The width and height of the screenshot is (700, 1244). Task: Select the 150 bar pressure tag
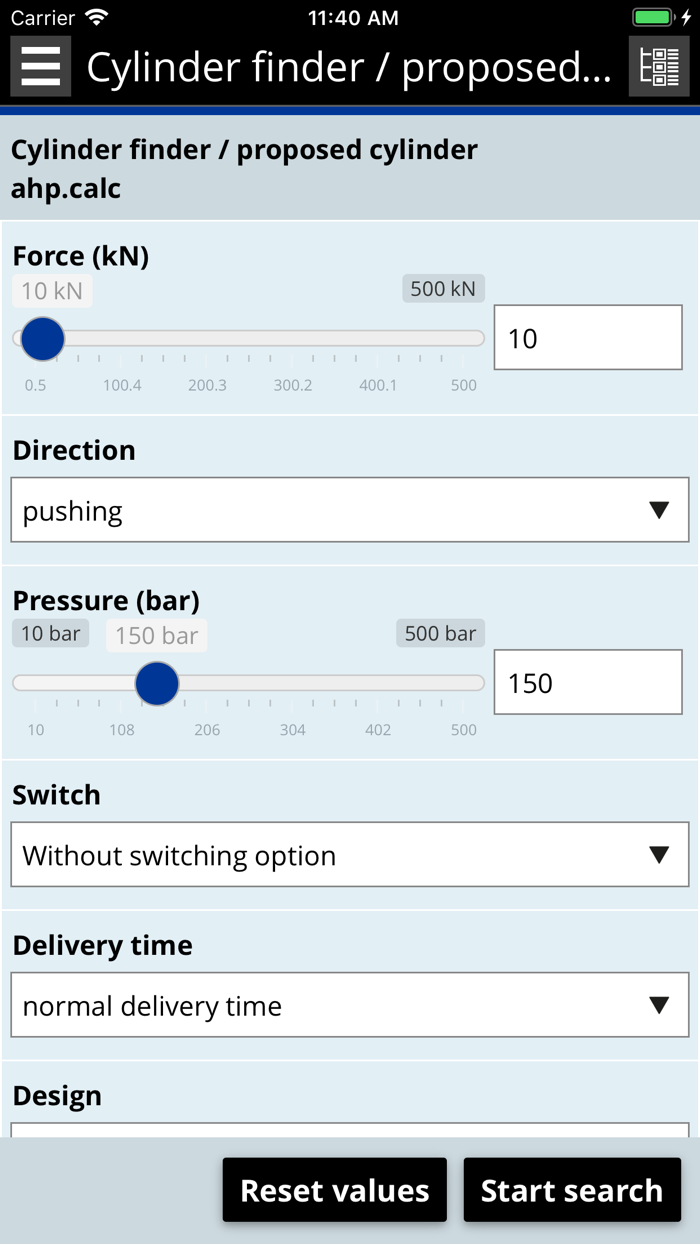pos(156,635)
